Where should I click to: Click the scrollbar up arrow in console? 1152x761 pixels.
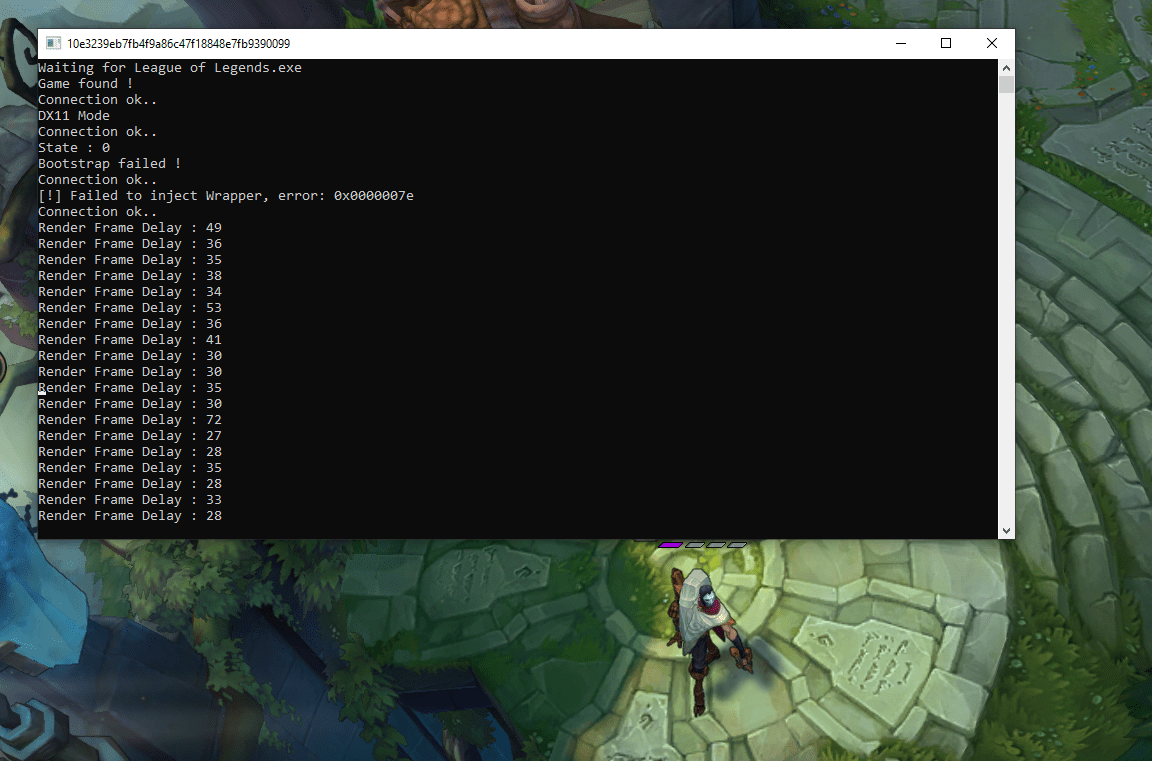click(1006, 68)
